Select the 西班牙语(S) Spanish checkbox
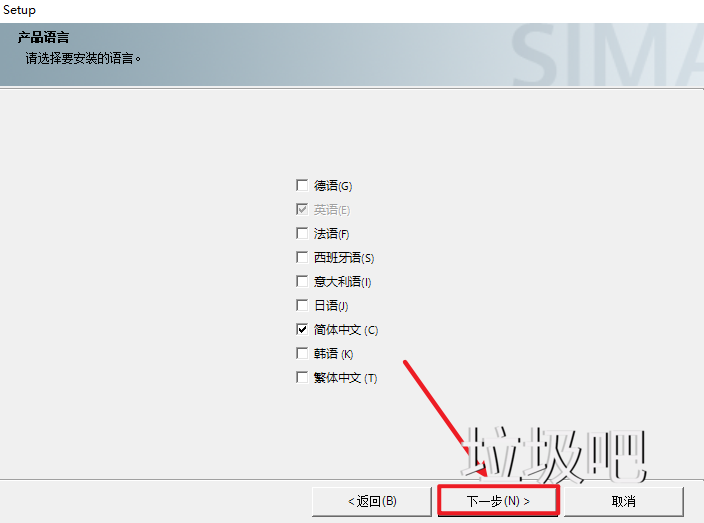 pos(302,257)
